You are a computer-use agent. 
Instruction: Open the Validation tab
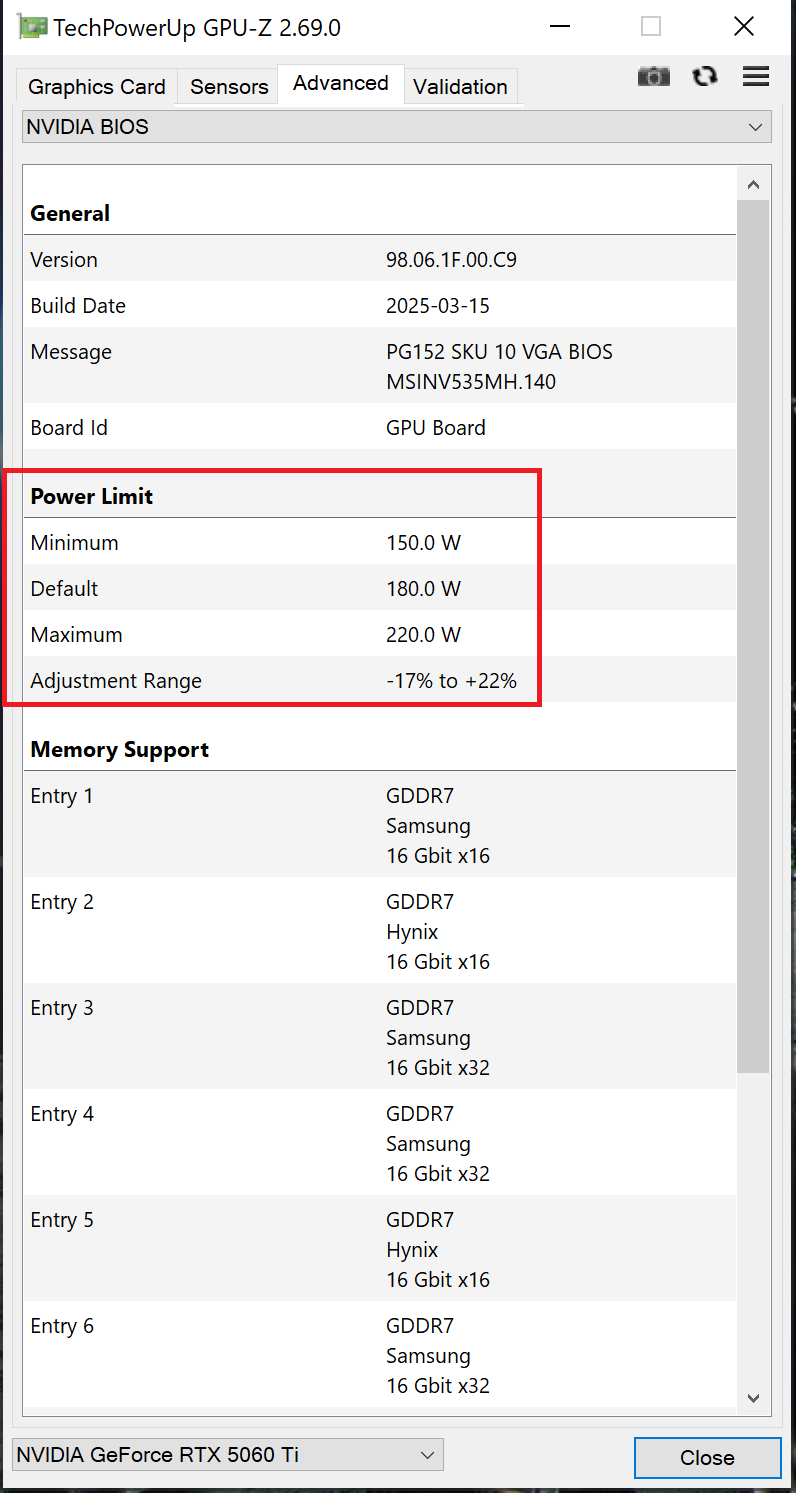point(461,87)
